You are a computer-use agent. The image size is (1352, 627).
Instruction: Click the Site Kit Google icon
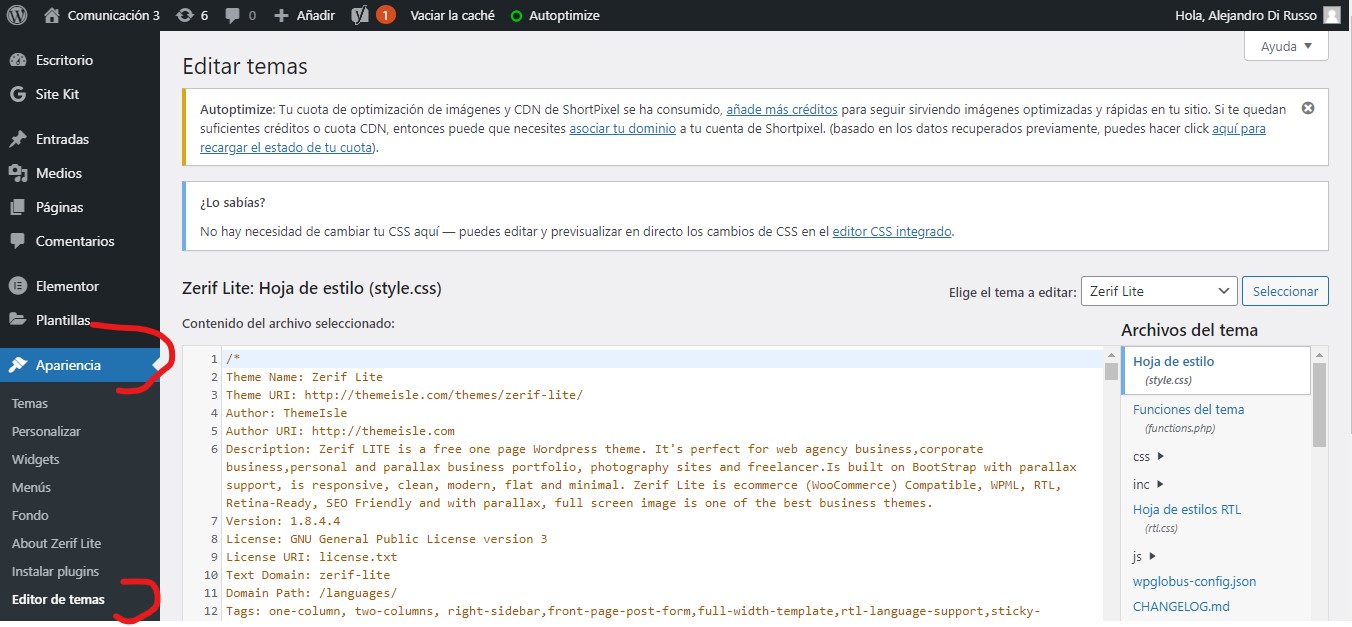[18, 94]
